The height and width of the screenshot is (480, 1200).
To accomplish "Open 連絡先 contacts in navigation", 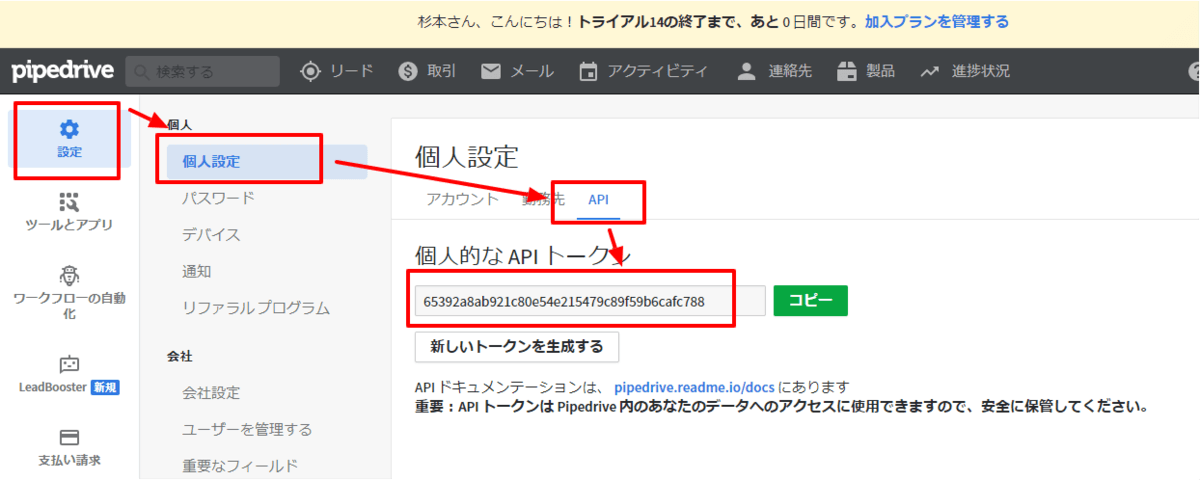I will coord(774,71).
